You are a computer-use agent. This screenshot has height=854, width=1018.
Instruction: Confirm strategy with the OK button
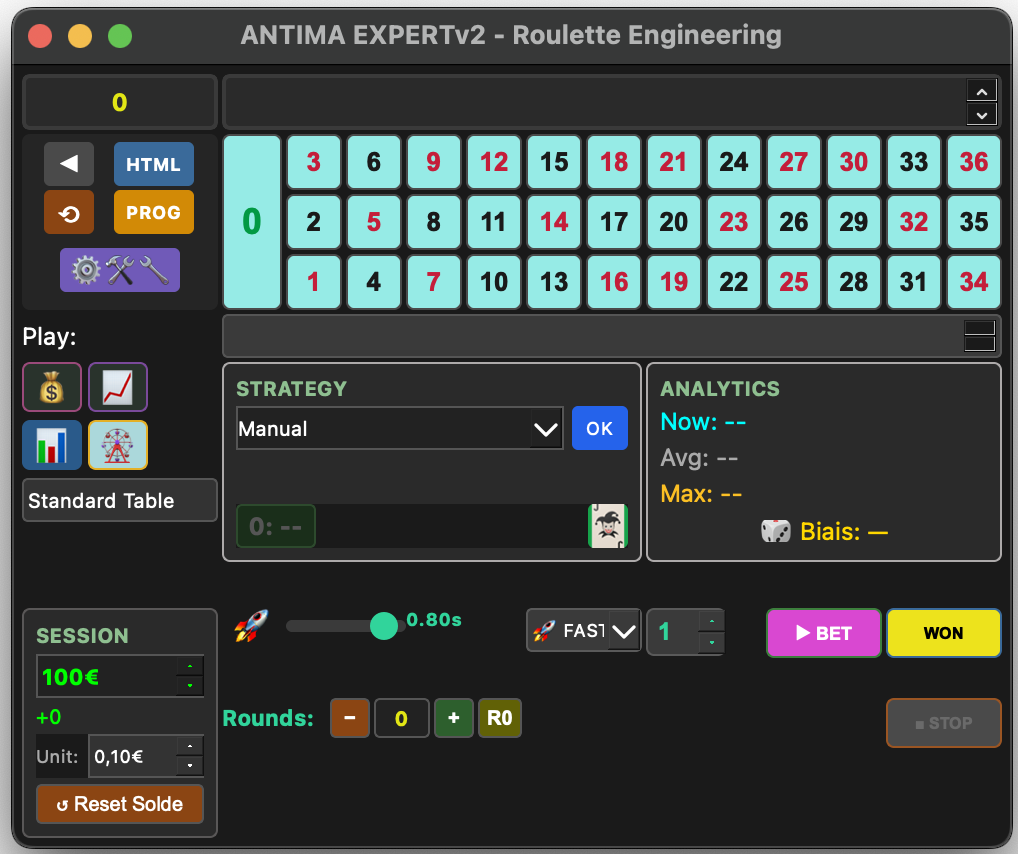[599, 428]
